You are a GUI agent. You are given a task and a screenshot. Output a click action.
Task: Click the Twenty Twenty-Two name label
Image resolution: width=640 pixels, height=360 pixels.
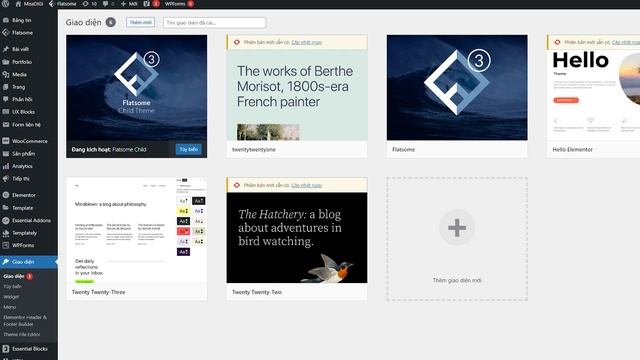coord(257,292)
